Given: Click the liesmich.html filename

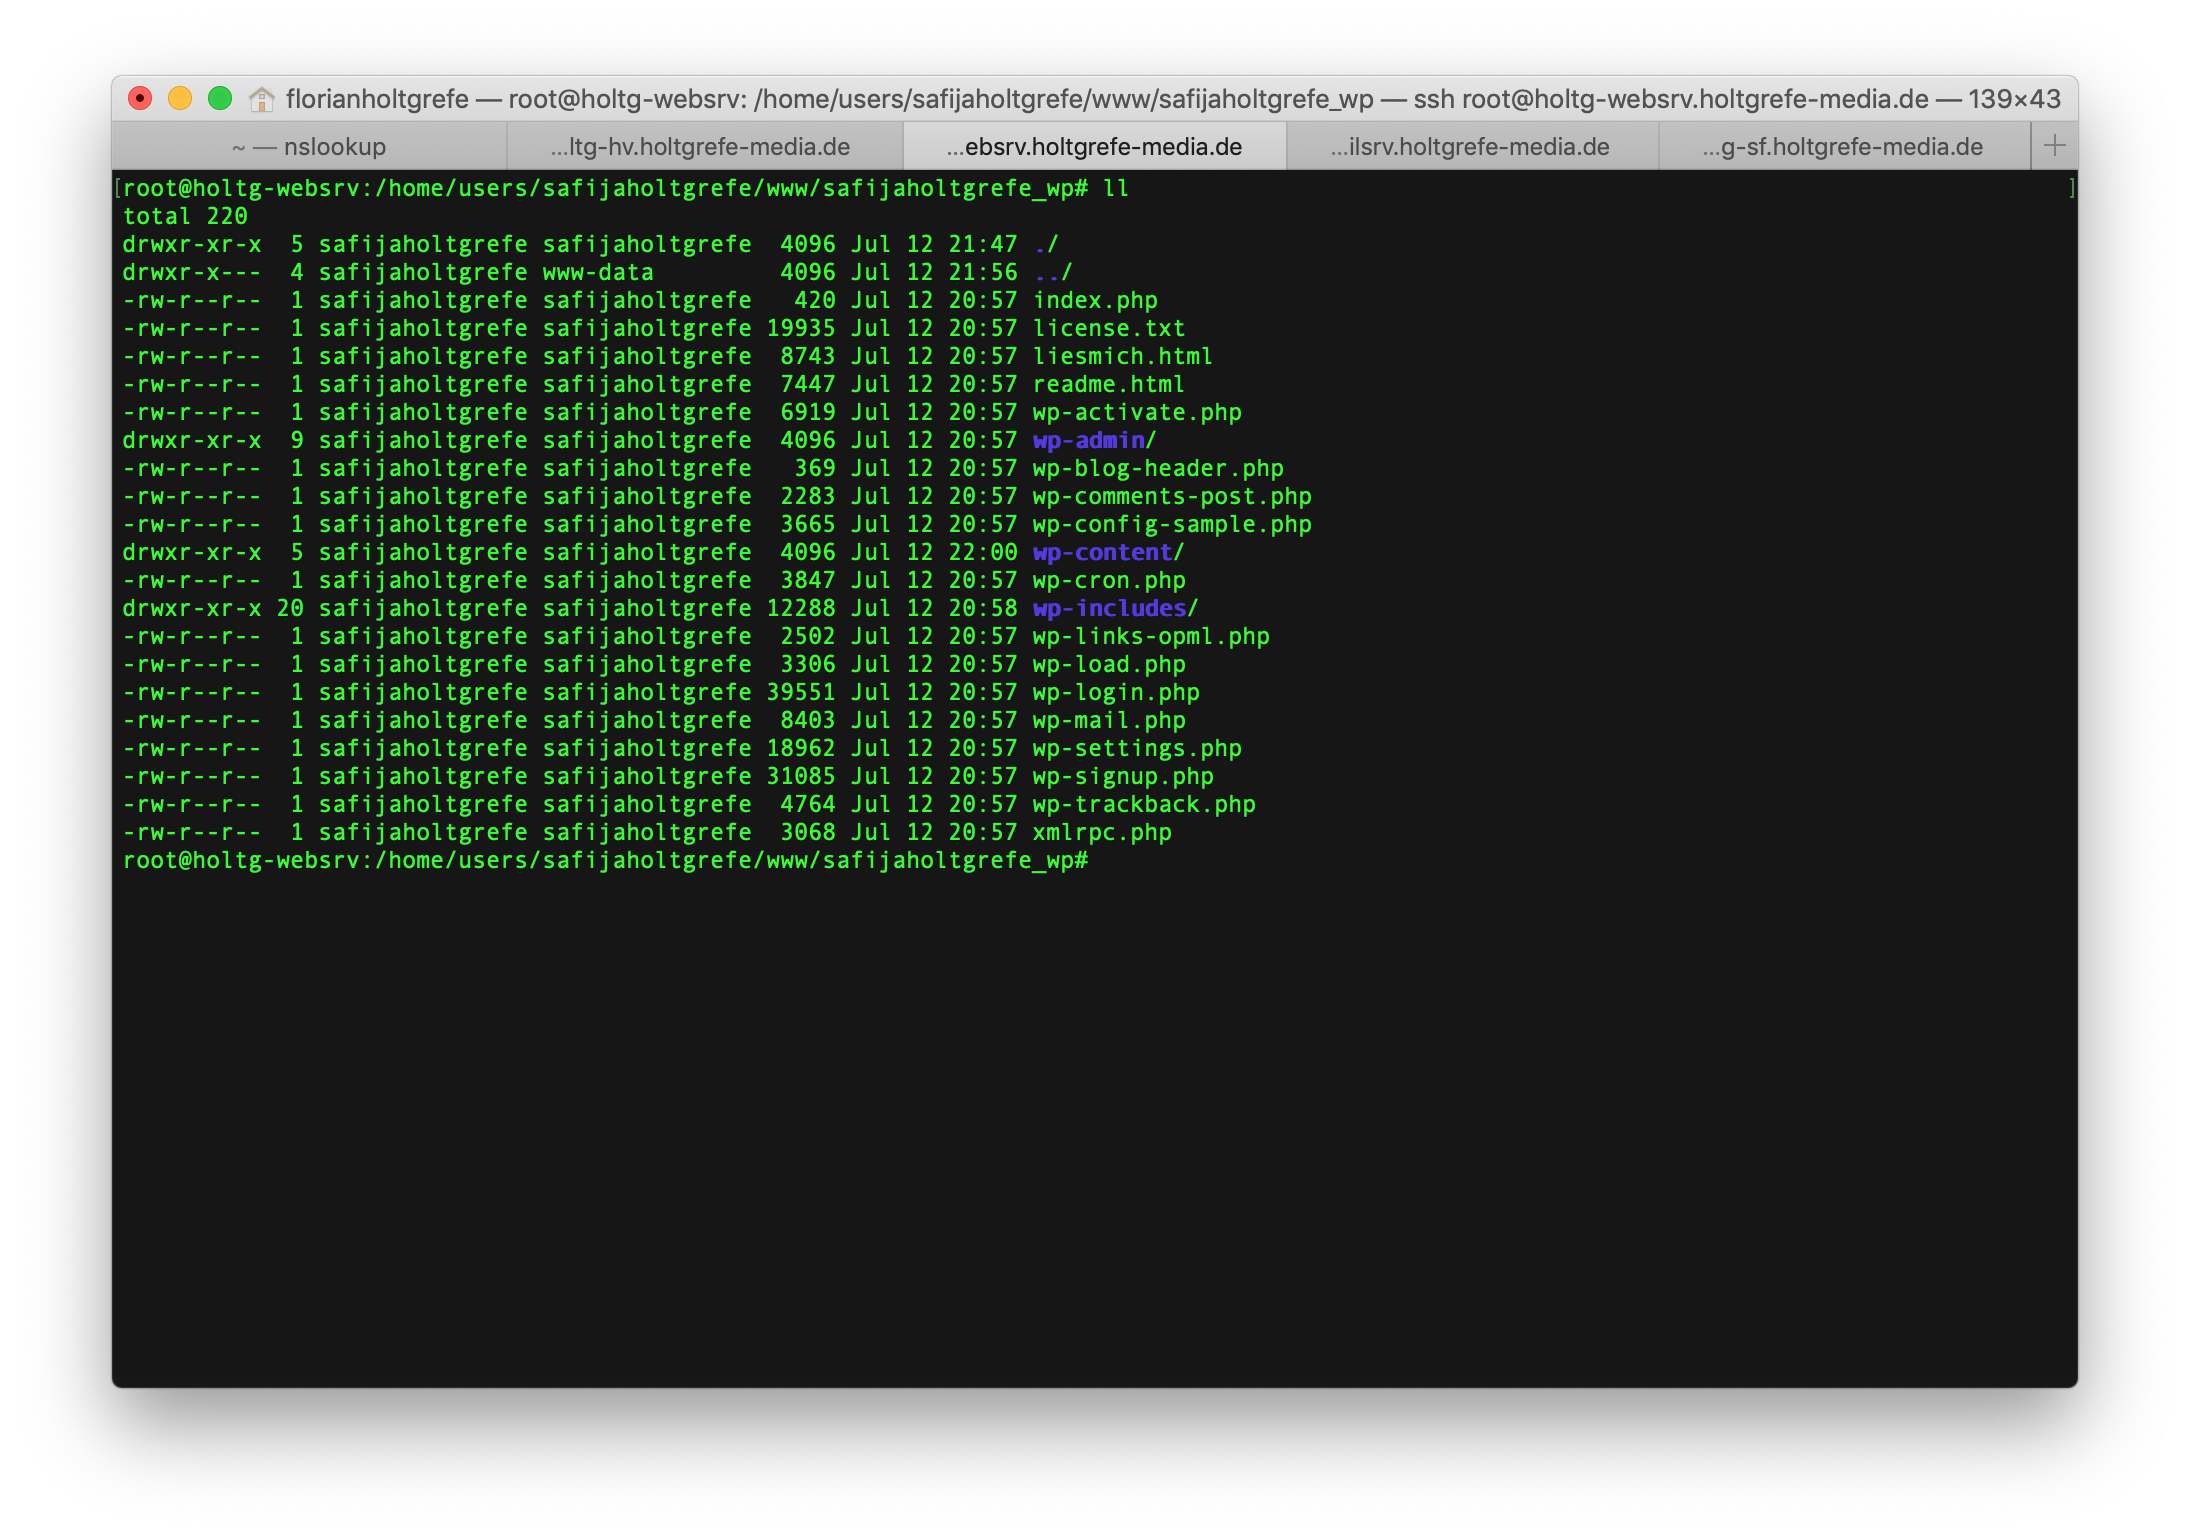Looking at the screenshot, I should 1122,356.
